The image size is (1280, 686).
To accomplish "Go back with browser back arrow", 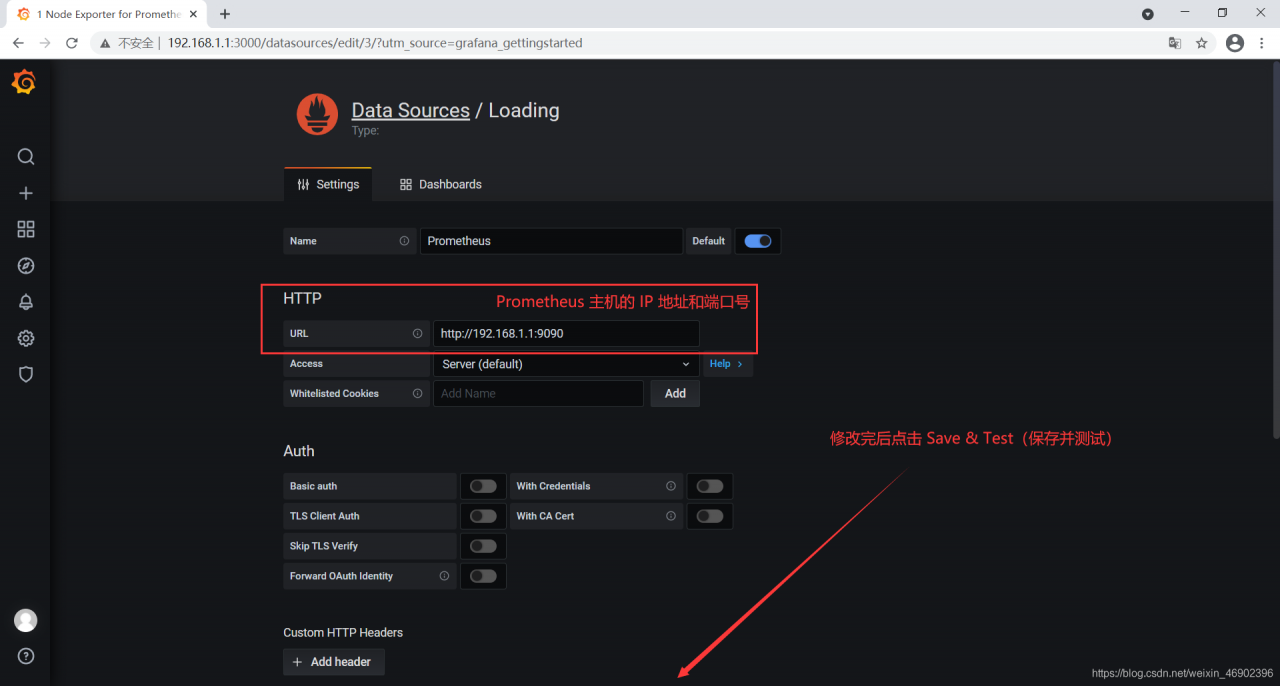I will pos(18,43).
